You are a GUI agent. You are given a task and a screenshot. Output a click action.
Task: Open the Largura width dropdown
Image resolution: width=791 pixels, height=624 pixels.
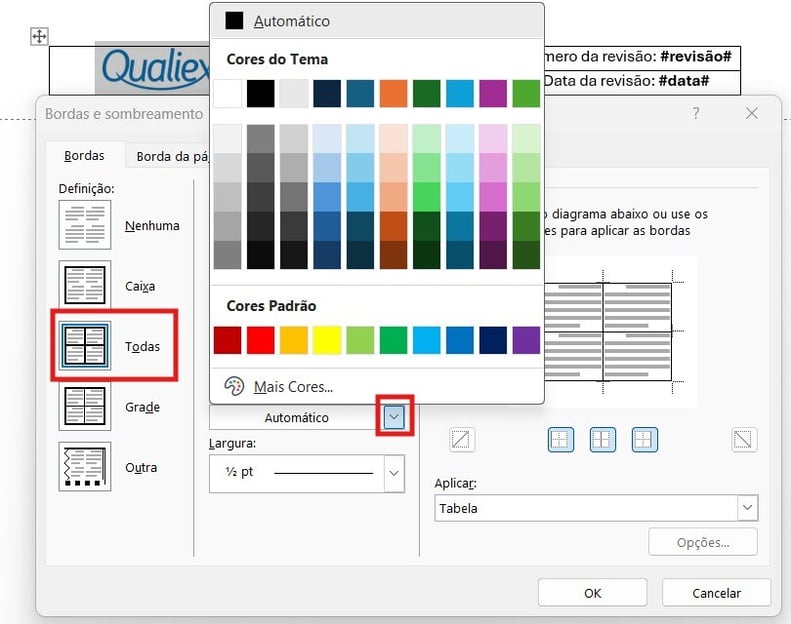(x=394, y=472)
